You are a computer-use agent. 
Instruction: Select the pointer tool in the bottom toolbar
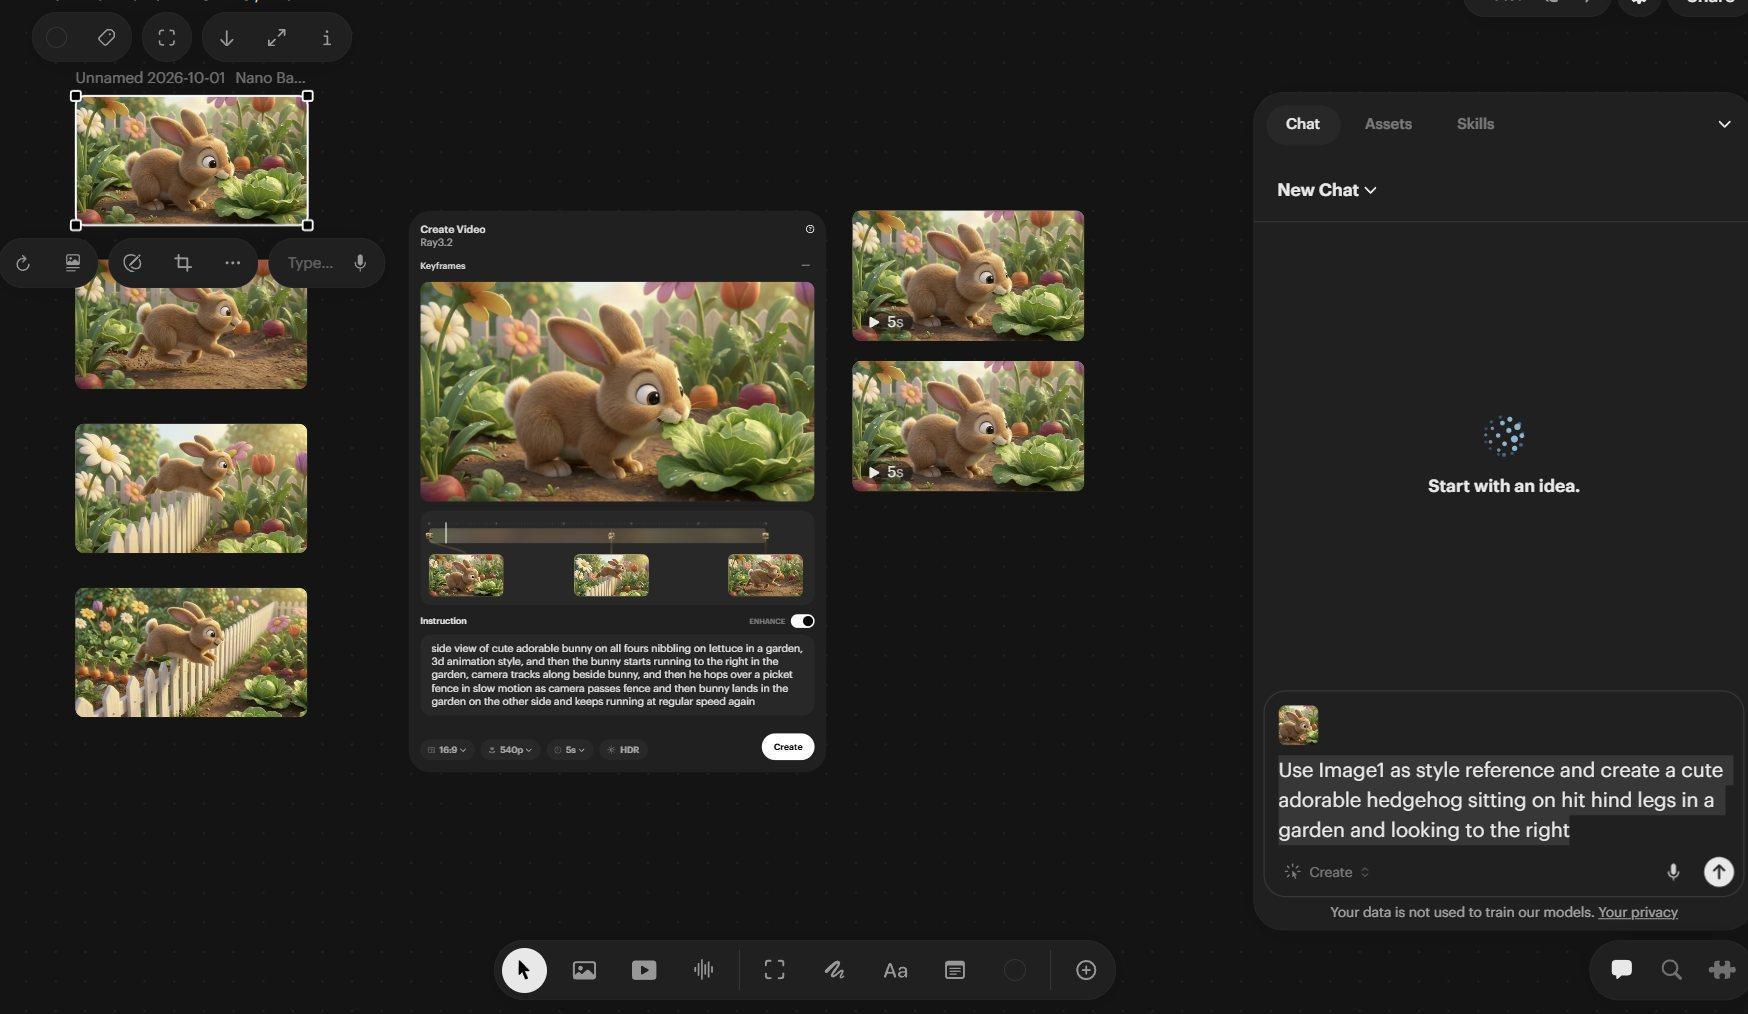pos(524,970)
